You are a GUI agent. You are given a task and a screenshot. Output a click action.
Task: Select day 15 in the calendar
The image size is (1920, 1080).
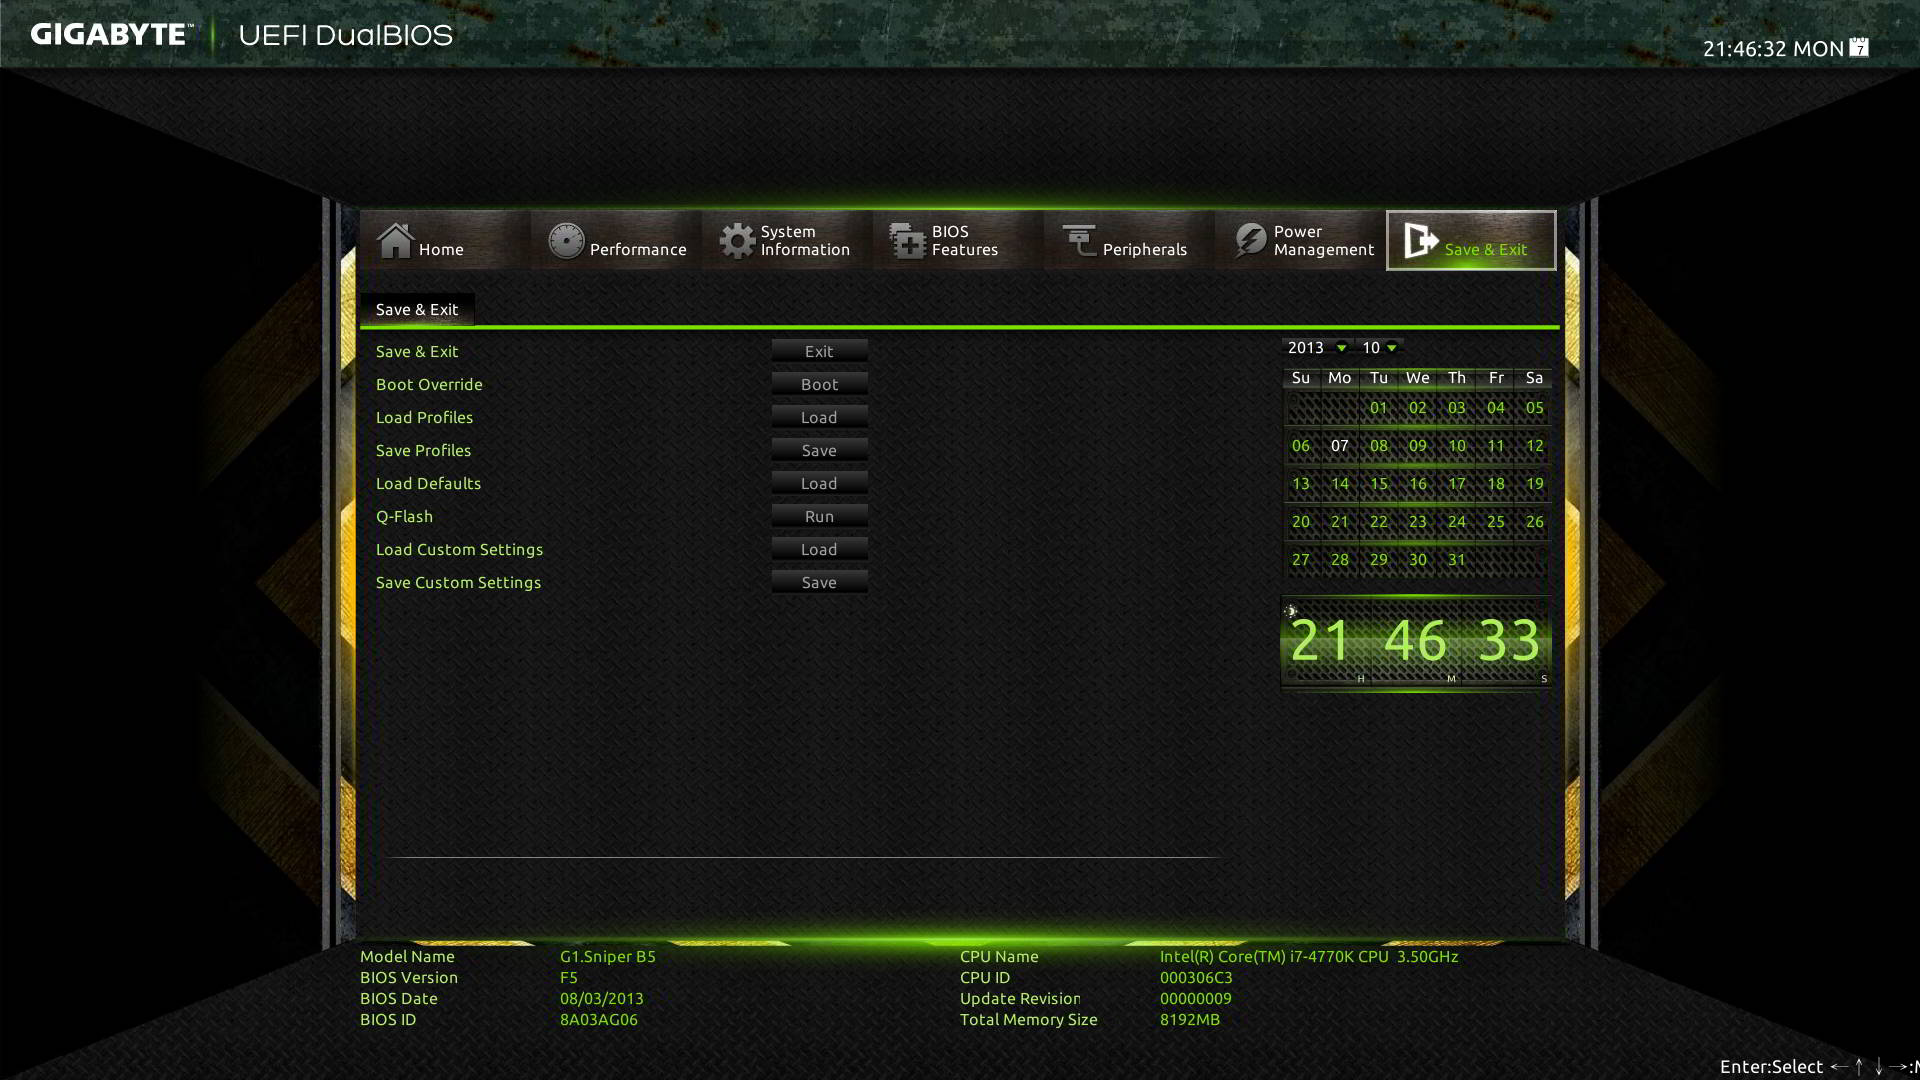point(1379,484)
